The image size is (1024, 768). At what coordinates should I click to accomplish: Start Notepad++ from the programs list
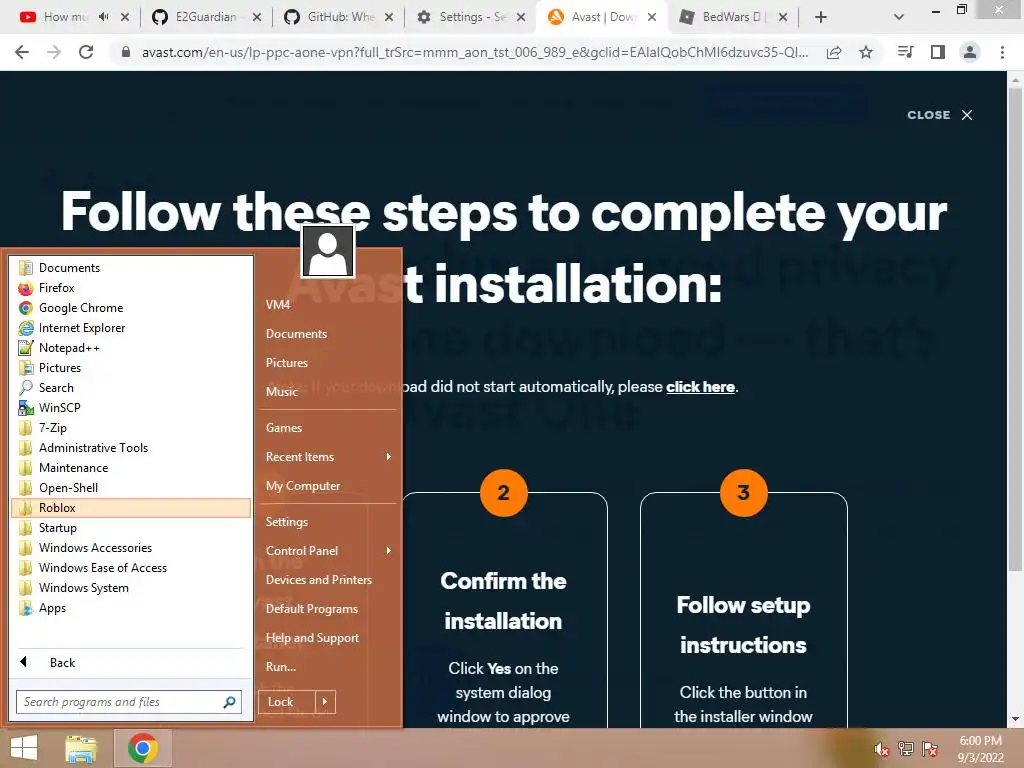(x=131, y=347)
